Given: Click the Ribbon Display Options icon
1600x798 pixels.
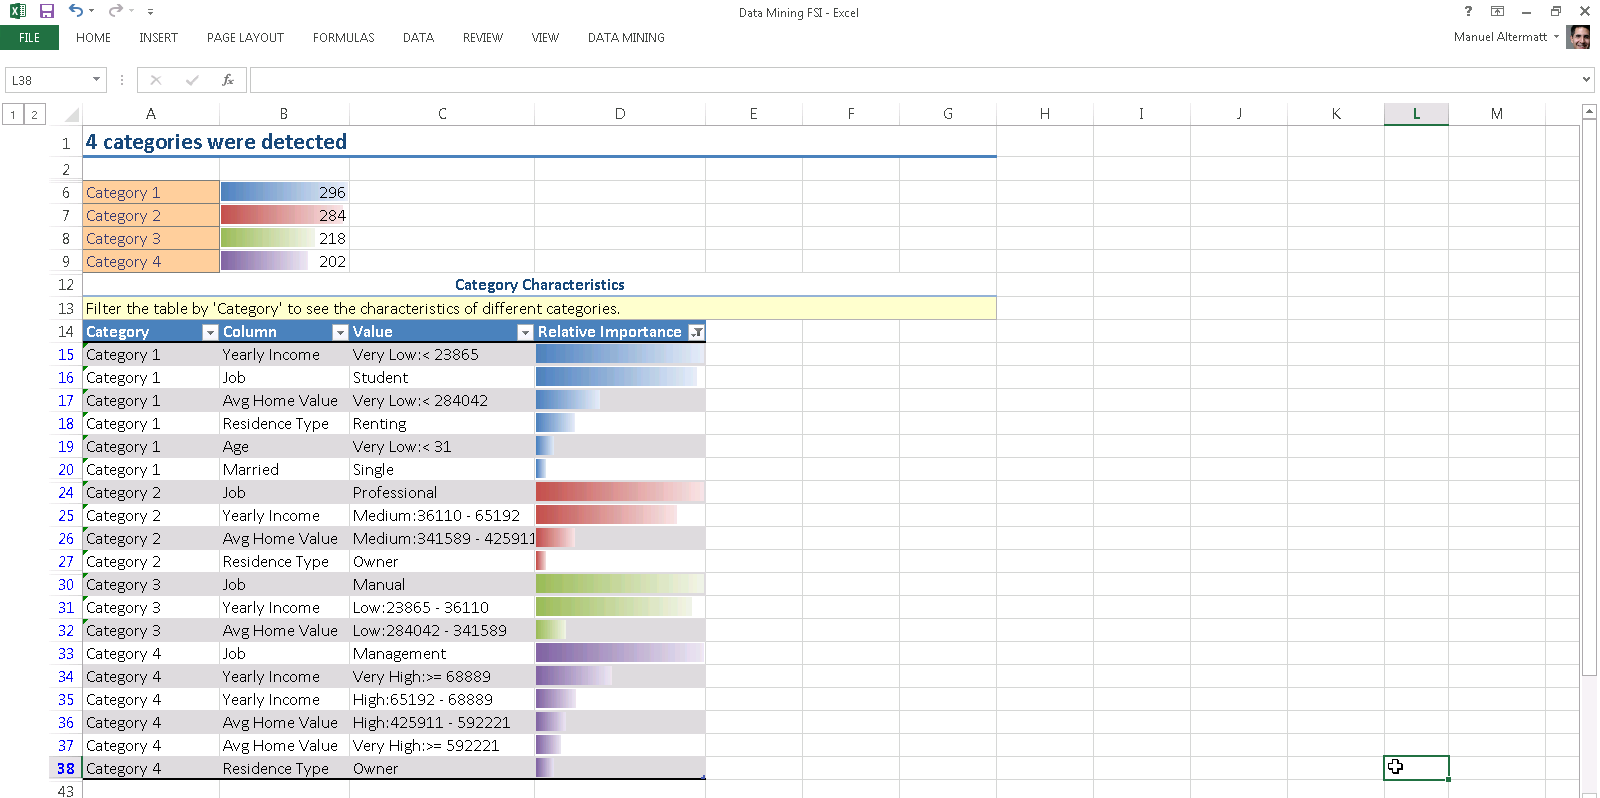Looking at the screenshot, I should (x=1497, y=11).
